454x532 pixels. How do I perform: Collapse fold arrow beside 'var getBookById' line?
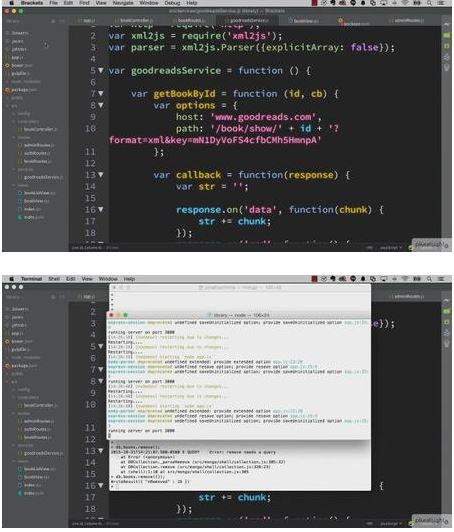[x=100, y=93]
